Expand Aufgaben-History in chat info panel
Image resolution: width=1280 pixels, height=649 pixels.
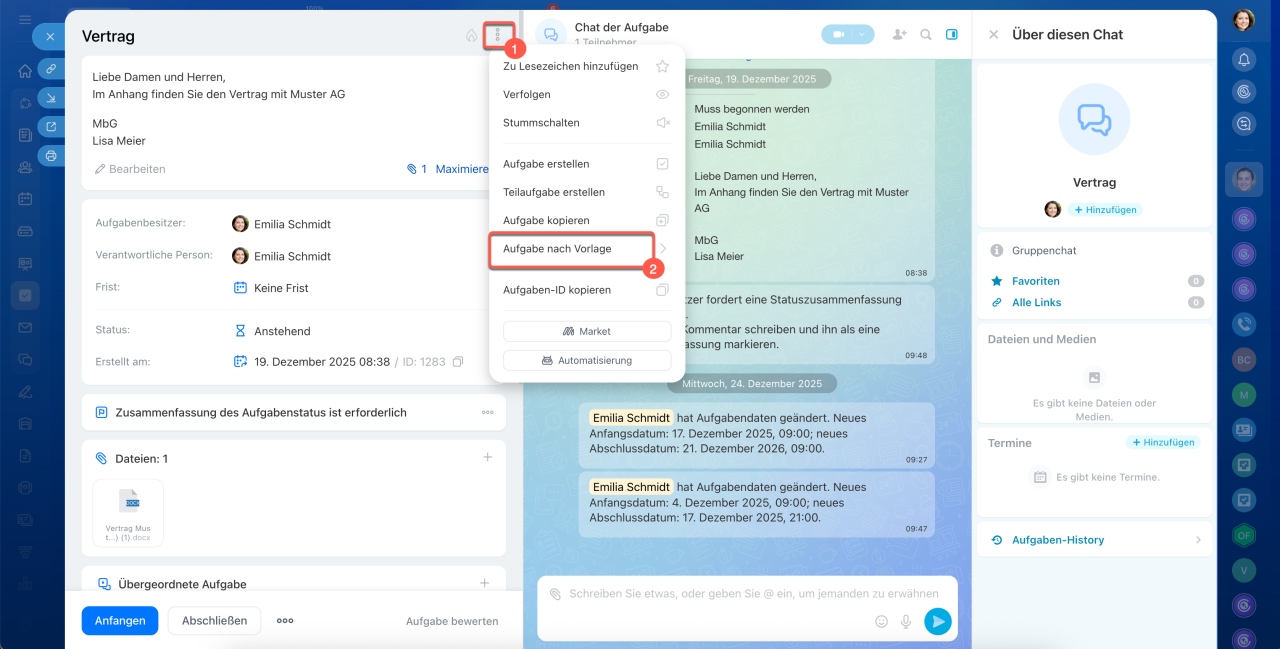[x=1096, y=540]
